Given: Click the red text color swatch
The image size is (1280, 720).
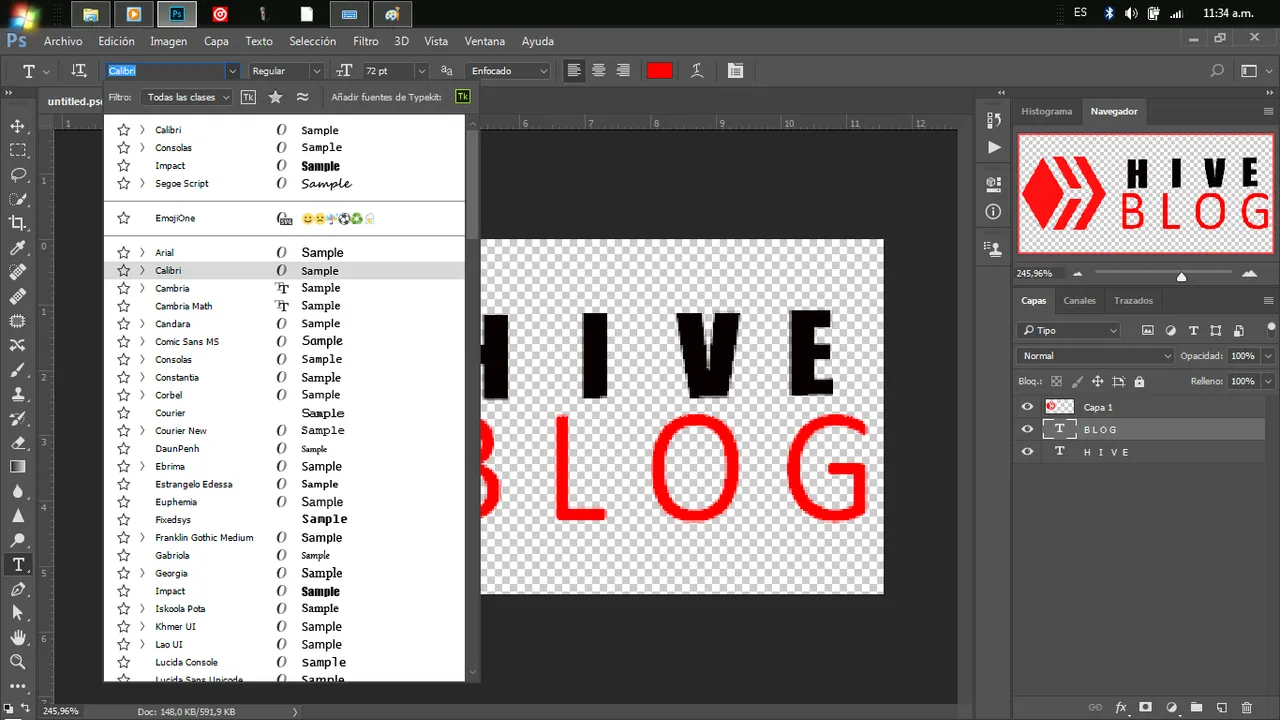Looking at the screenshot, I should tap(659, 70).
